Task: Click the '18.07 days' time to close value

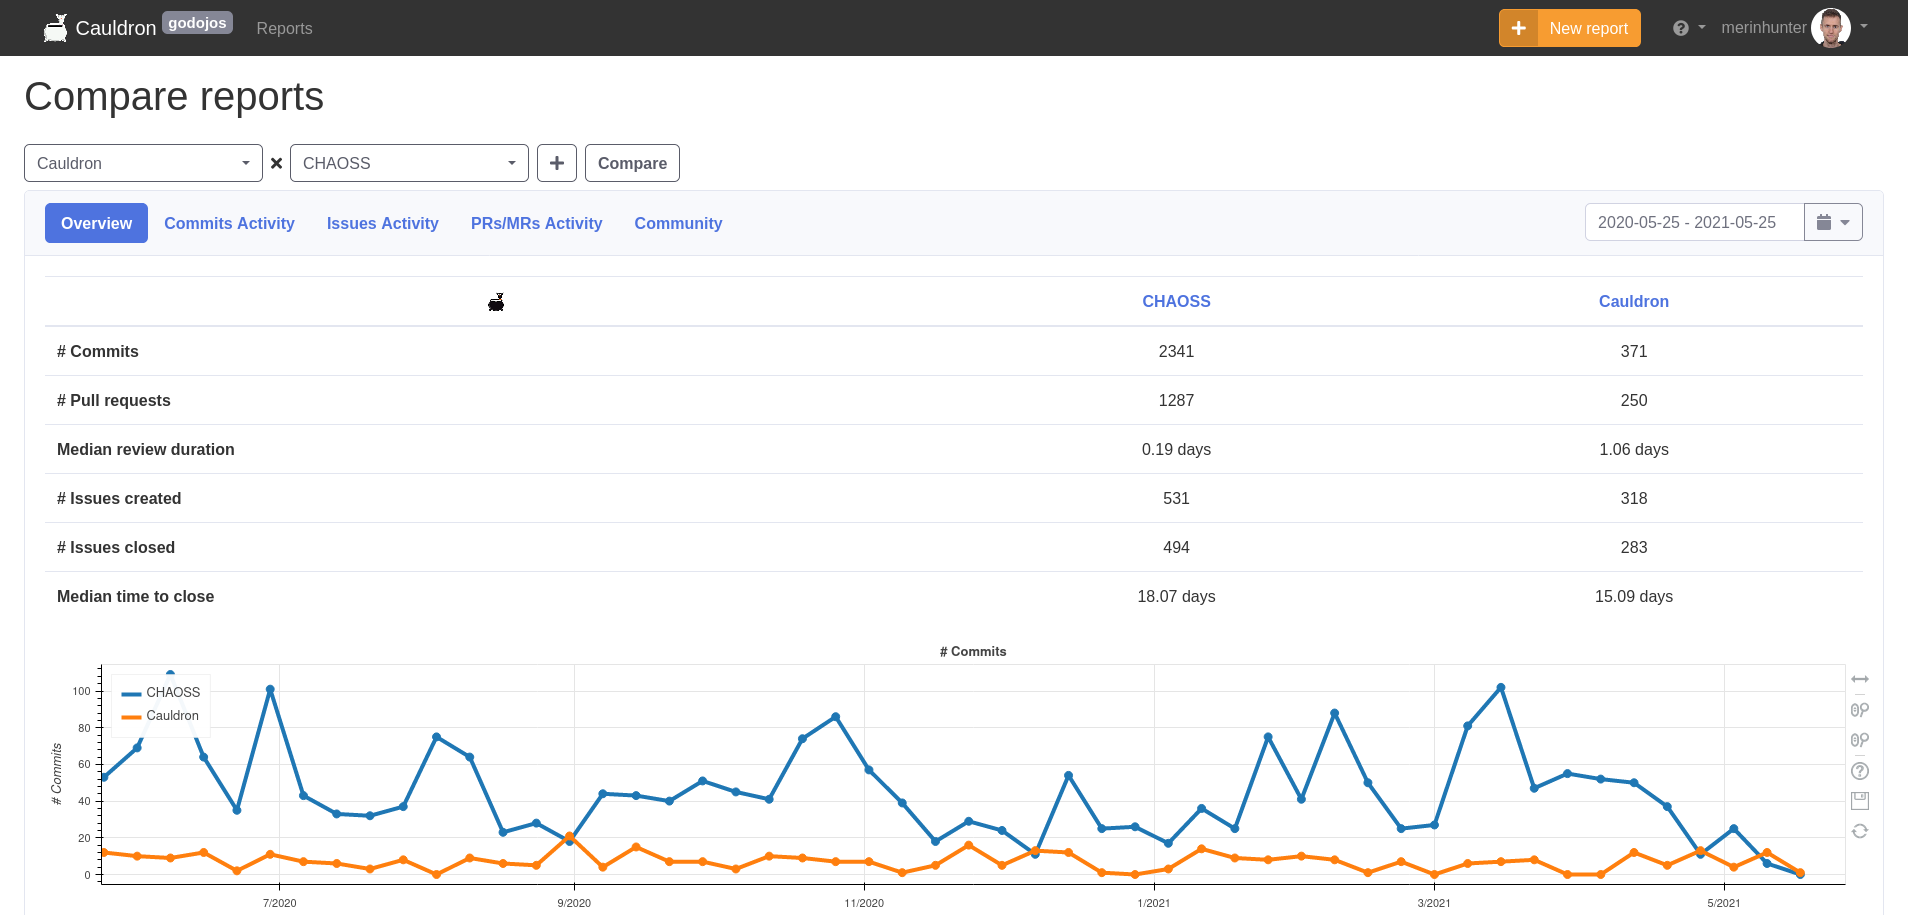Action: coord(1176,596)
